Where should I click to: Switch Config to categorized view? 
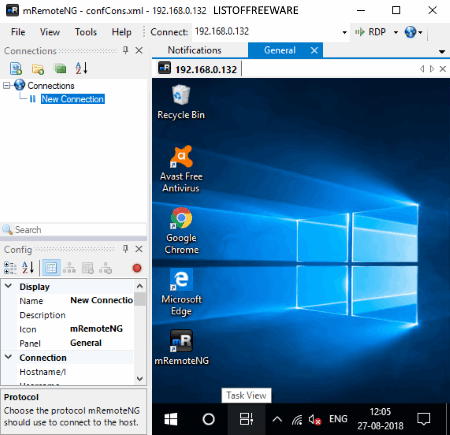click(10, 268)
